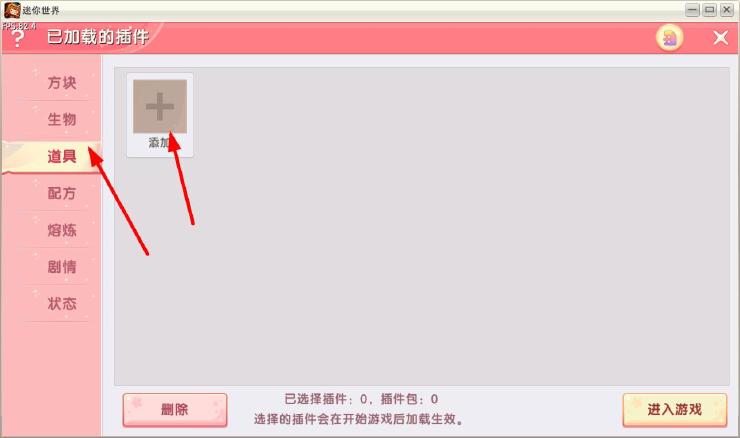Image resolution: width=740 pixels, height=438 pixels.
Task: Click the 已加载的插件 header title
Action: point(98,37)
